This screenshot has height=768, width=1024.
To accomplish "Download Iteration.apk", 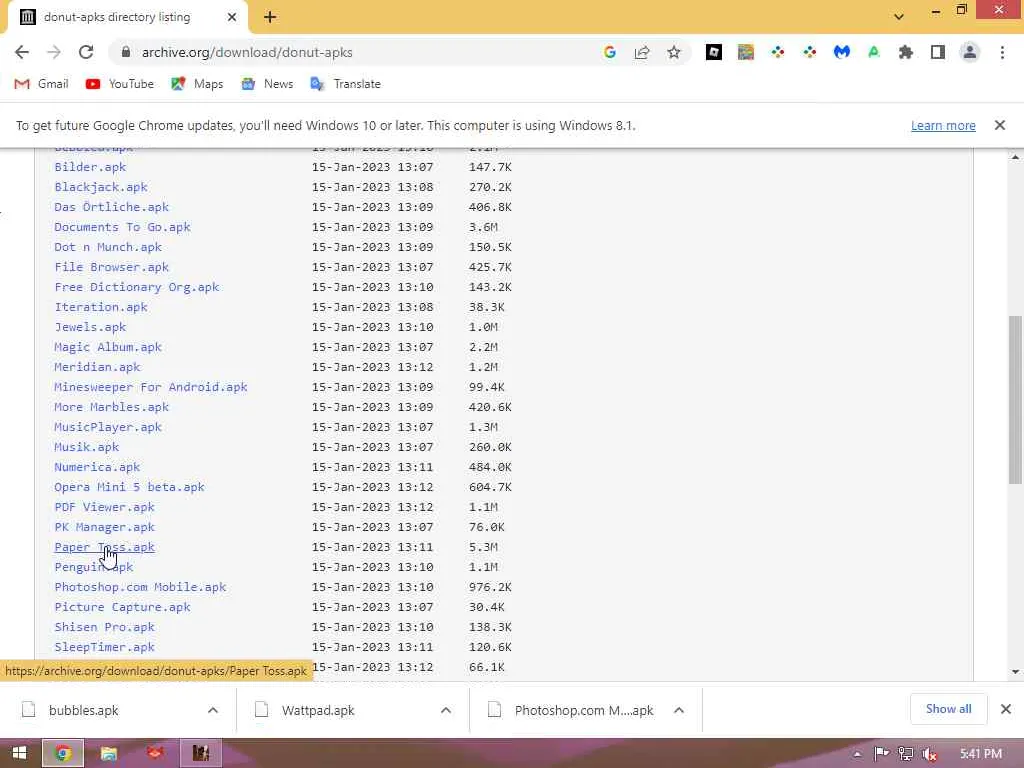I will (101, 307).
